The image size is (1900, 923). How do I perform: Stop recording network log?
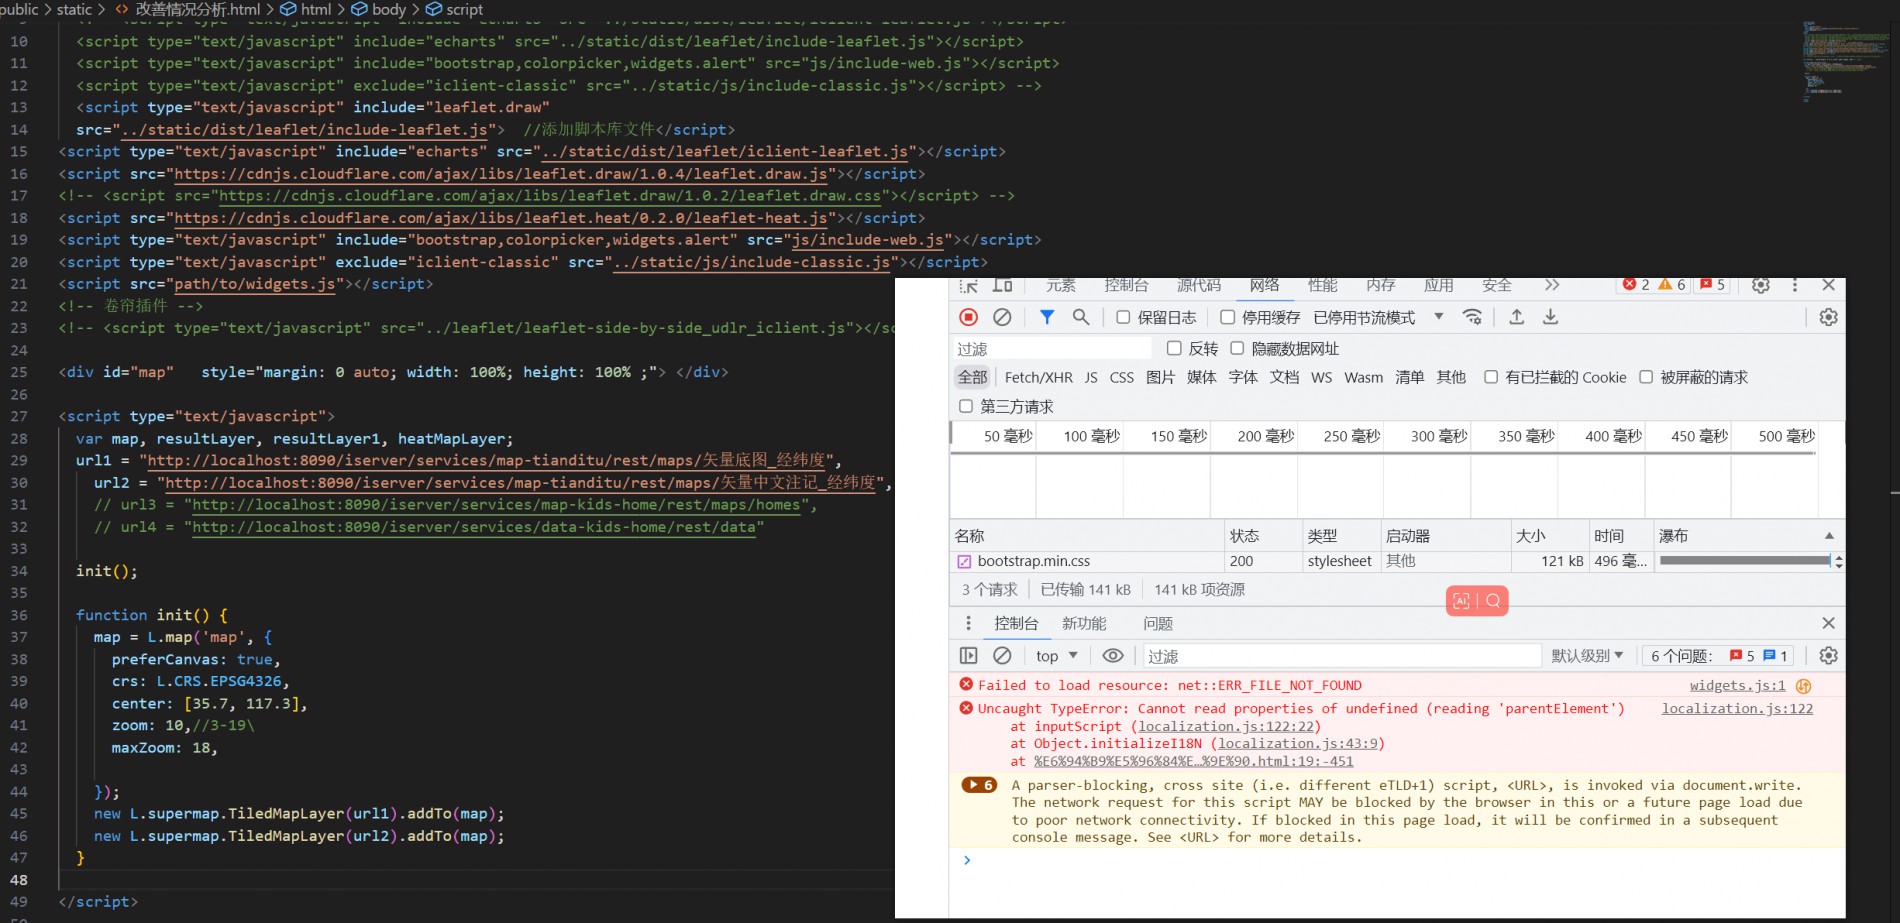(968, 317)
